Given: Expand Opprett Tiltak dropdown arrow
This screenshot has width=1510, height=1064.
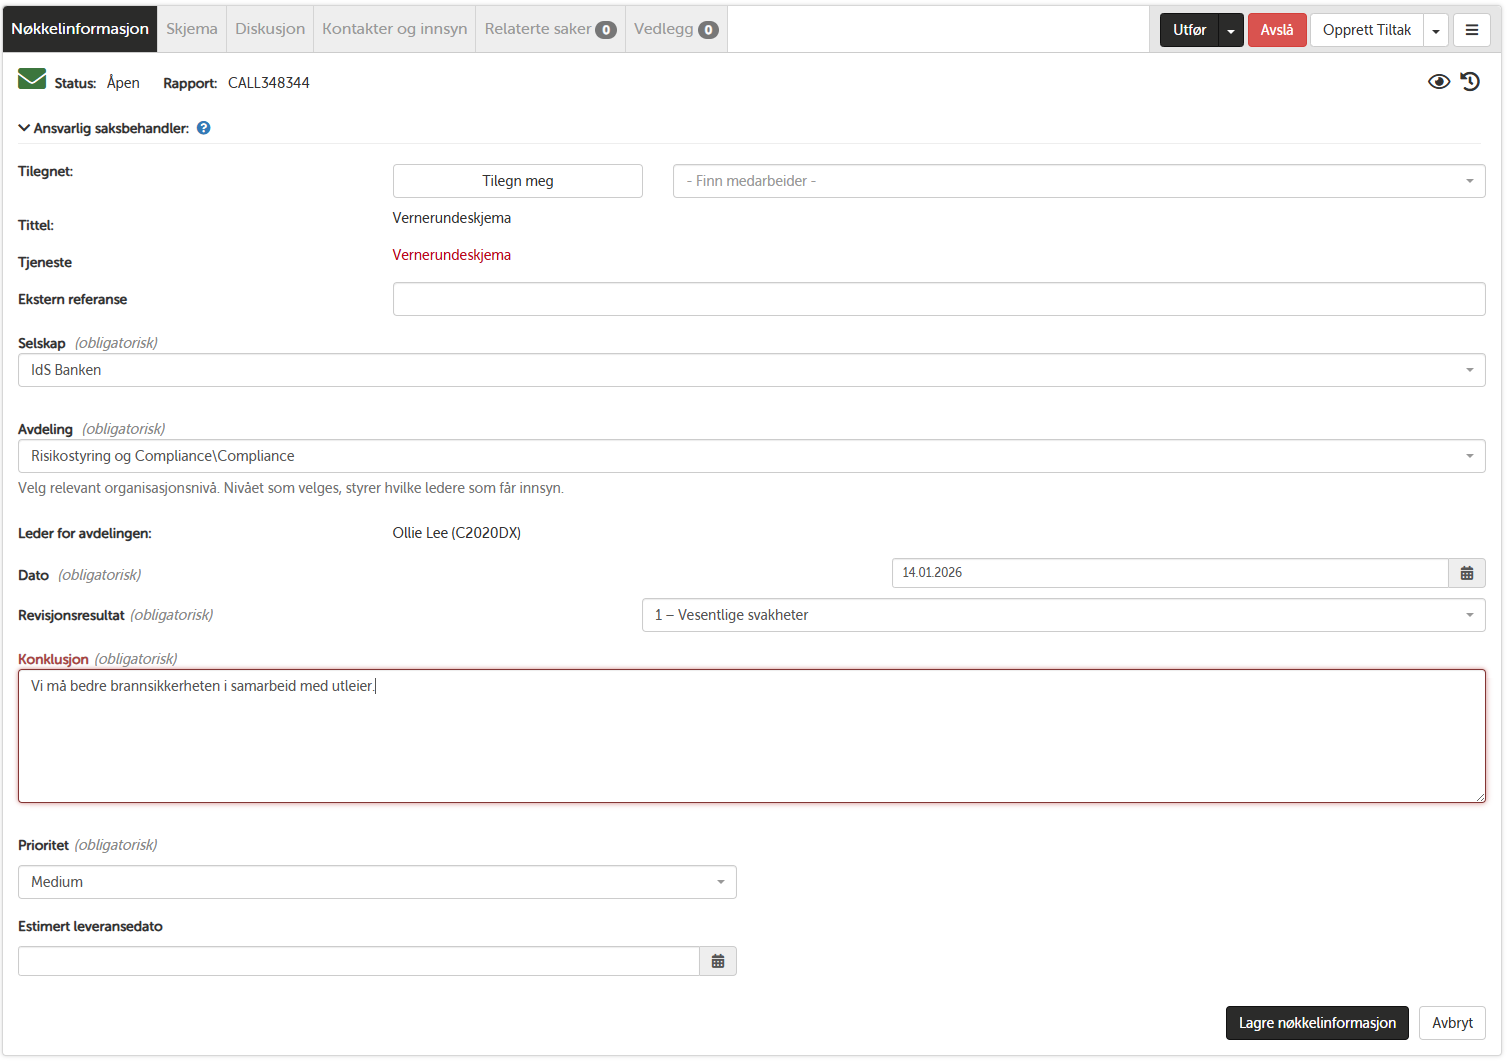Looking at the screenshot, I should tap(1436, 30).
